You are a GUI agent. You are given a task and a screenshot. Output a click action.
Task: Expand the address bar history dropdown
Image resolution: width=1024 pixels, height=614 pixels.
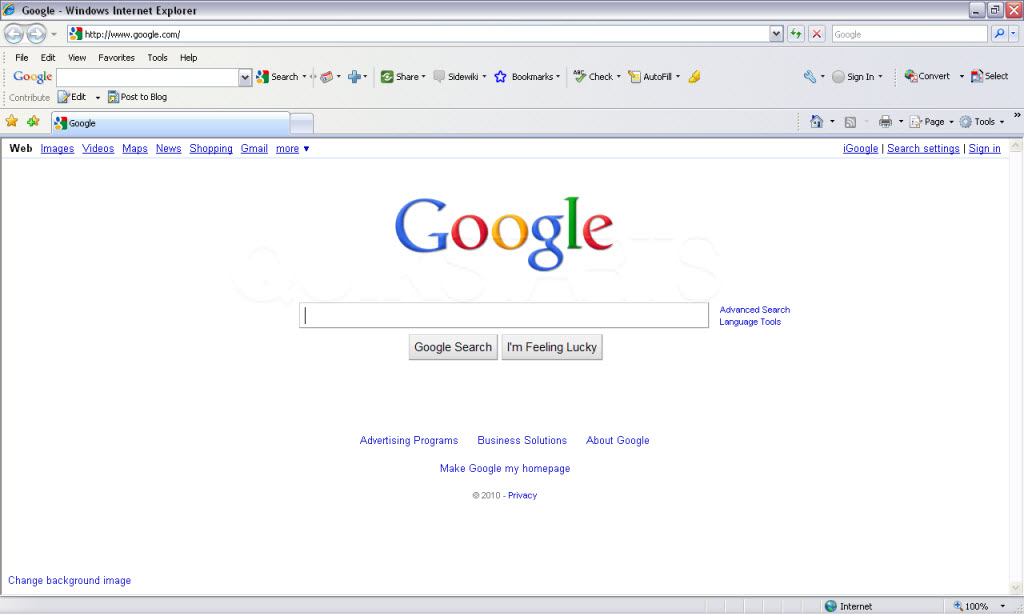tap(776, 34)
